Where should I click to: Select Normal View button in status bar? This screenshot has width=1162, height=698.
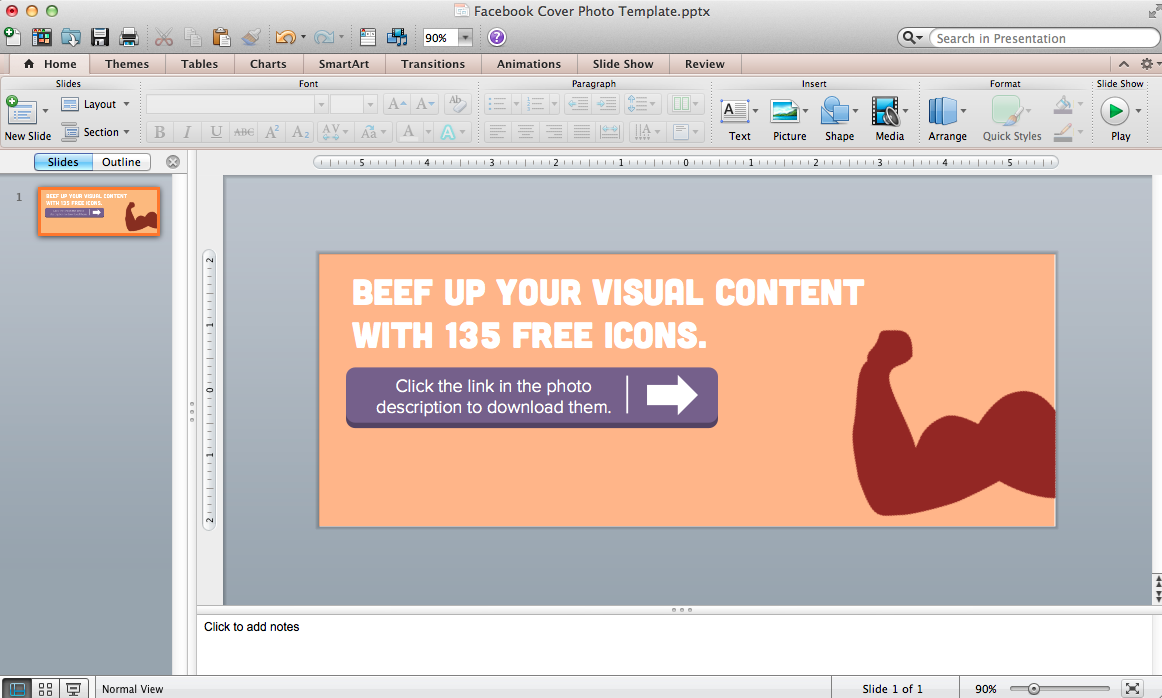click(x=16, y=689)
